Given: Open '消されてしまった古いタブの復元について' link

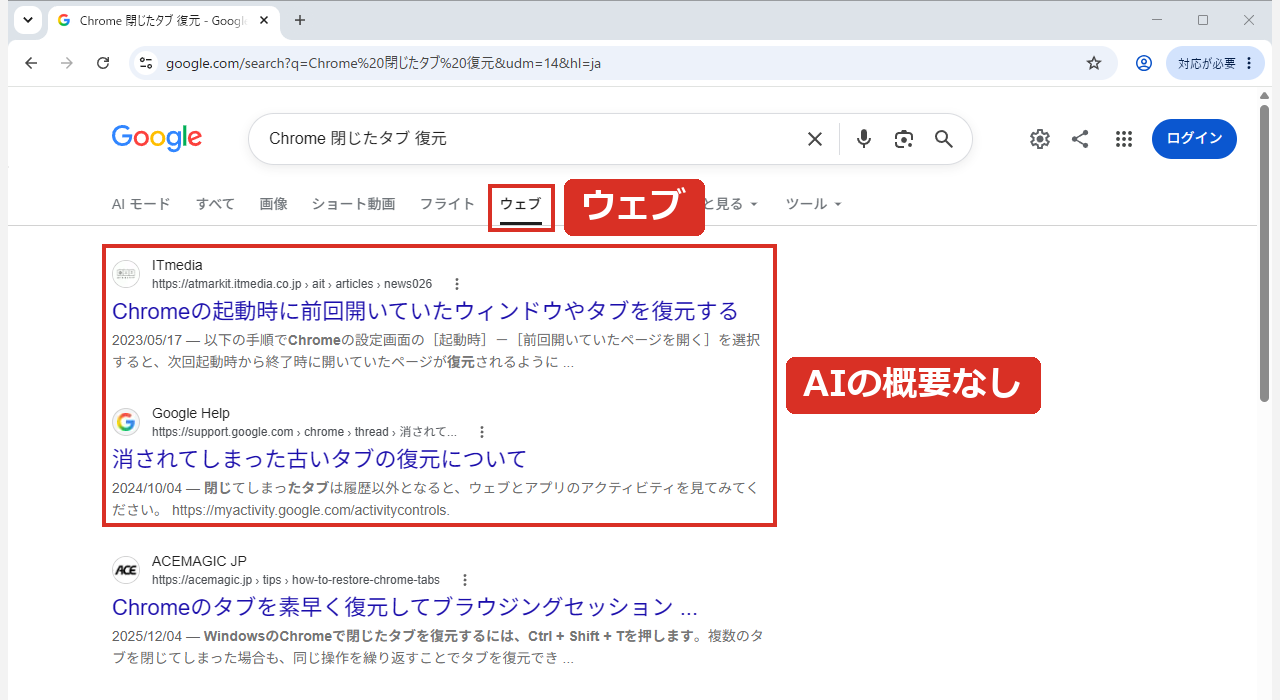Looking at the screenshot, I should pos(319,458).
